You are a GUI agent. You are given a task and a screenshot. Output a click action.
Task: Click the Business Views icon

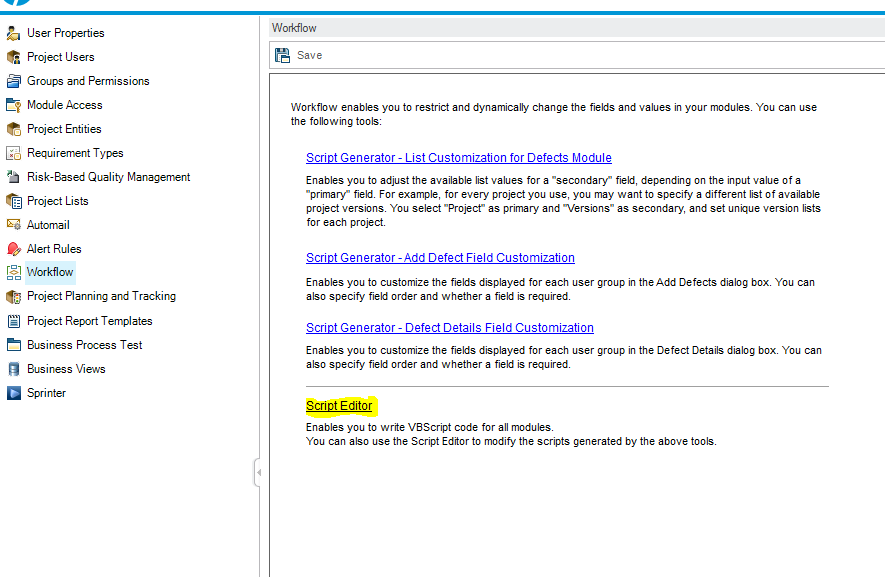point(14,369)
